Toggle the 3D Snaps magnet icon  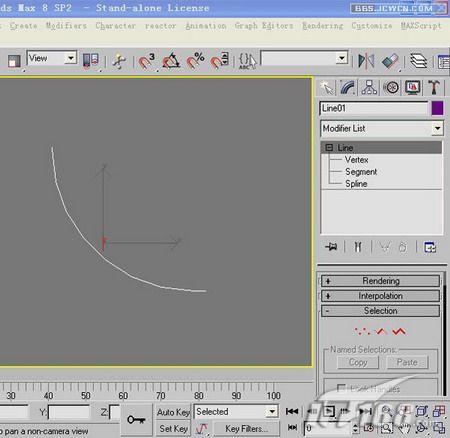[146, 61]
